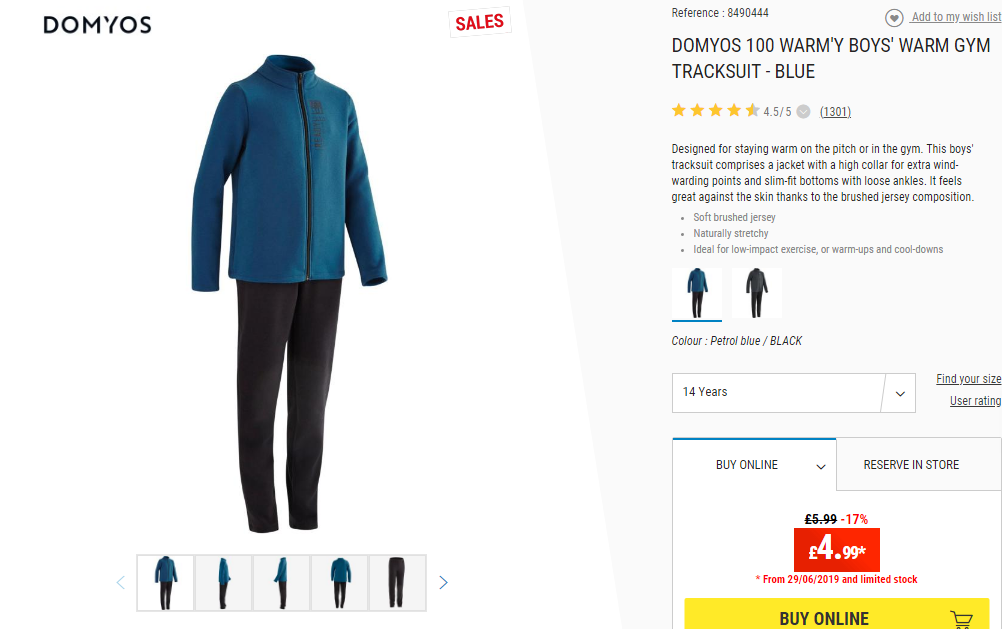Click the round icon beside rating 4.5/5
Viewport: 1002px width, 629px height.
point(804,112)
